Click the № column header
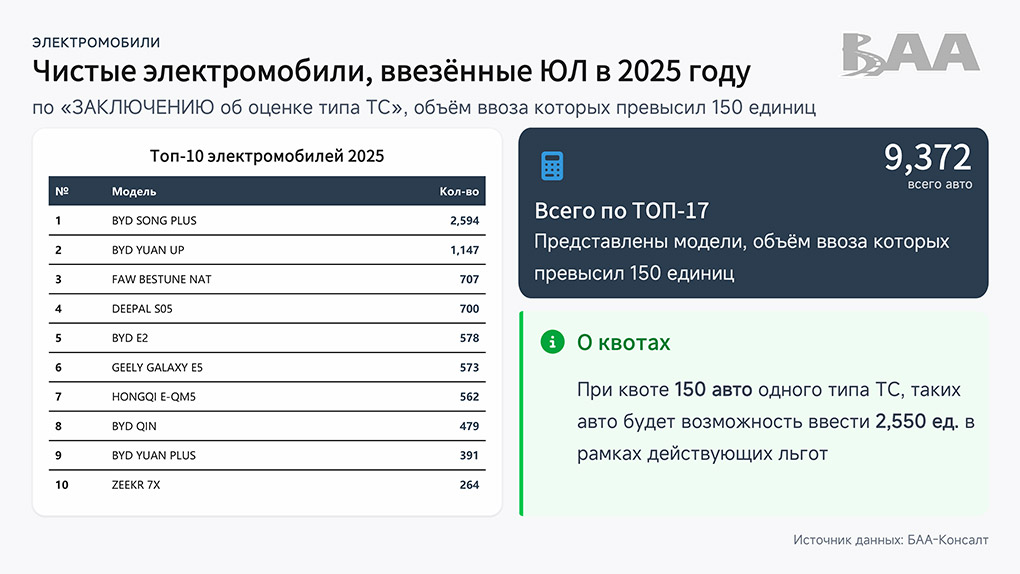Screen dimensions: 1020x574 coord(62,191)
